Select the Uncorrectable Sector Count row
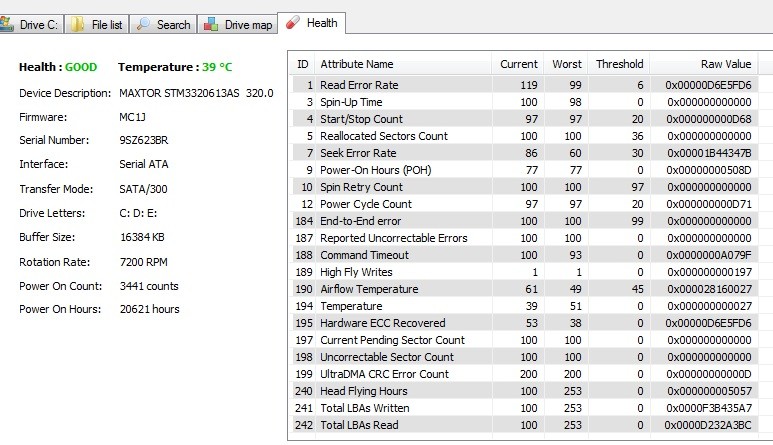Image resolution: width=773 pixels, height=445 pixels. coord(525,357)
